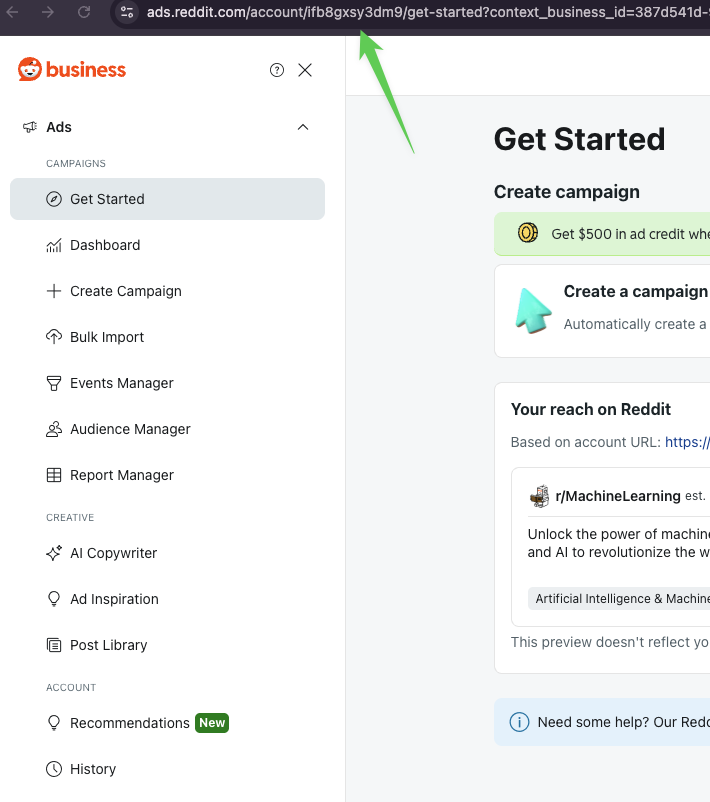Select the Dashboard chart icon
The height and width of the screenshot is (802, 710).
tap(53, 245)
